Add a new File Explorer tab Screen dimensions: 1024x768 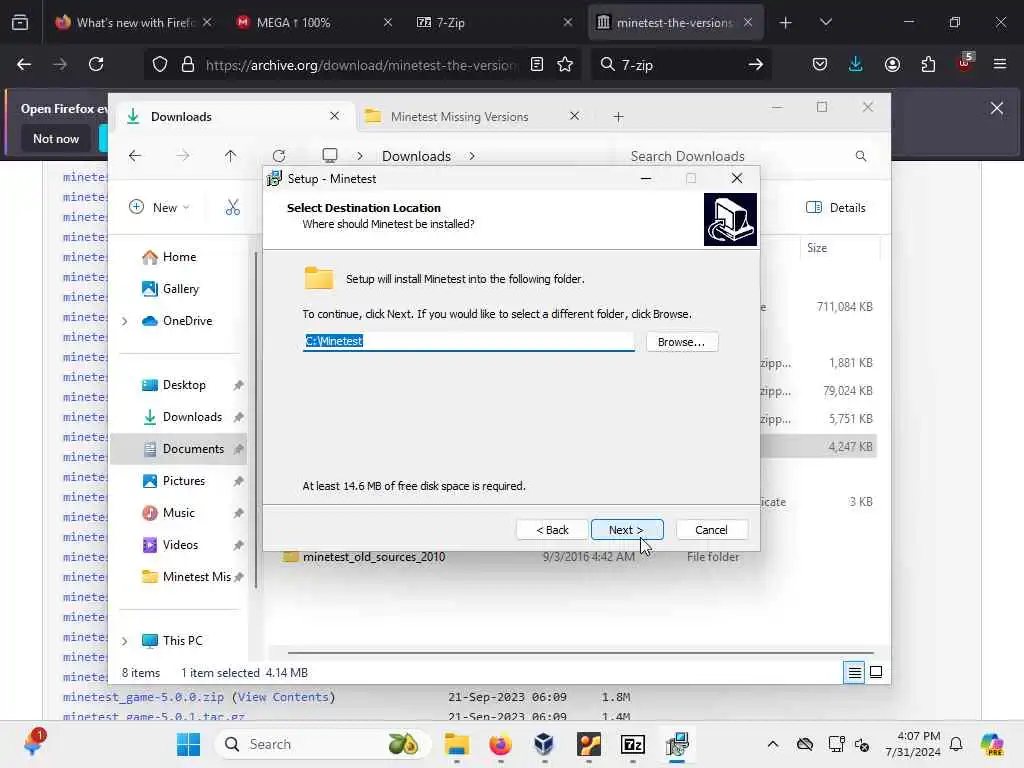click(618, 117)
